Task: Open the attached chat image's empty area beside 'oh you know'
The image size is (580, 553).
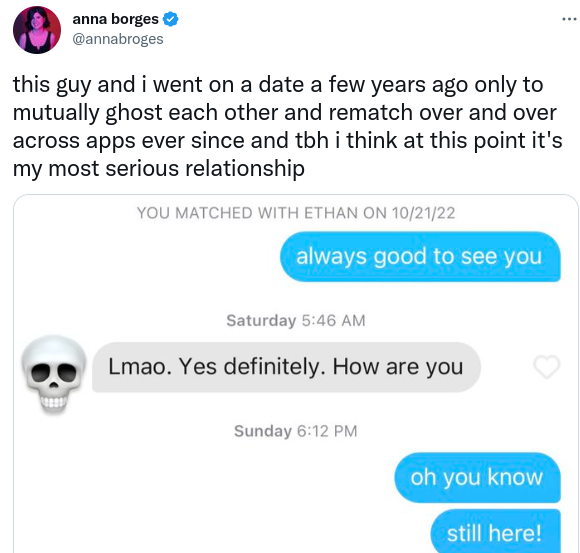Action: 203,477
